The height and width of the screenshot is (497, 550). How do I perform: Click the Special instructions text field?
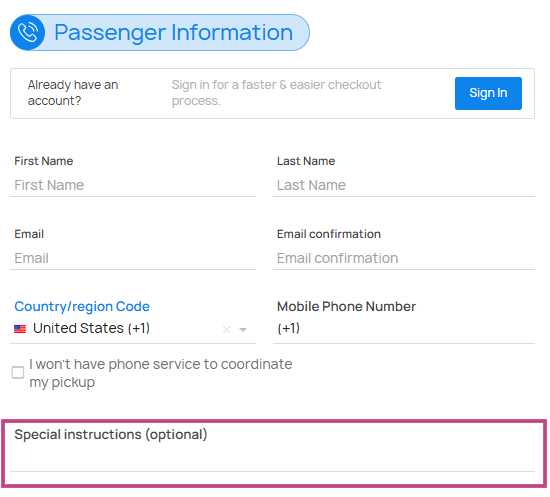(273, 458)
